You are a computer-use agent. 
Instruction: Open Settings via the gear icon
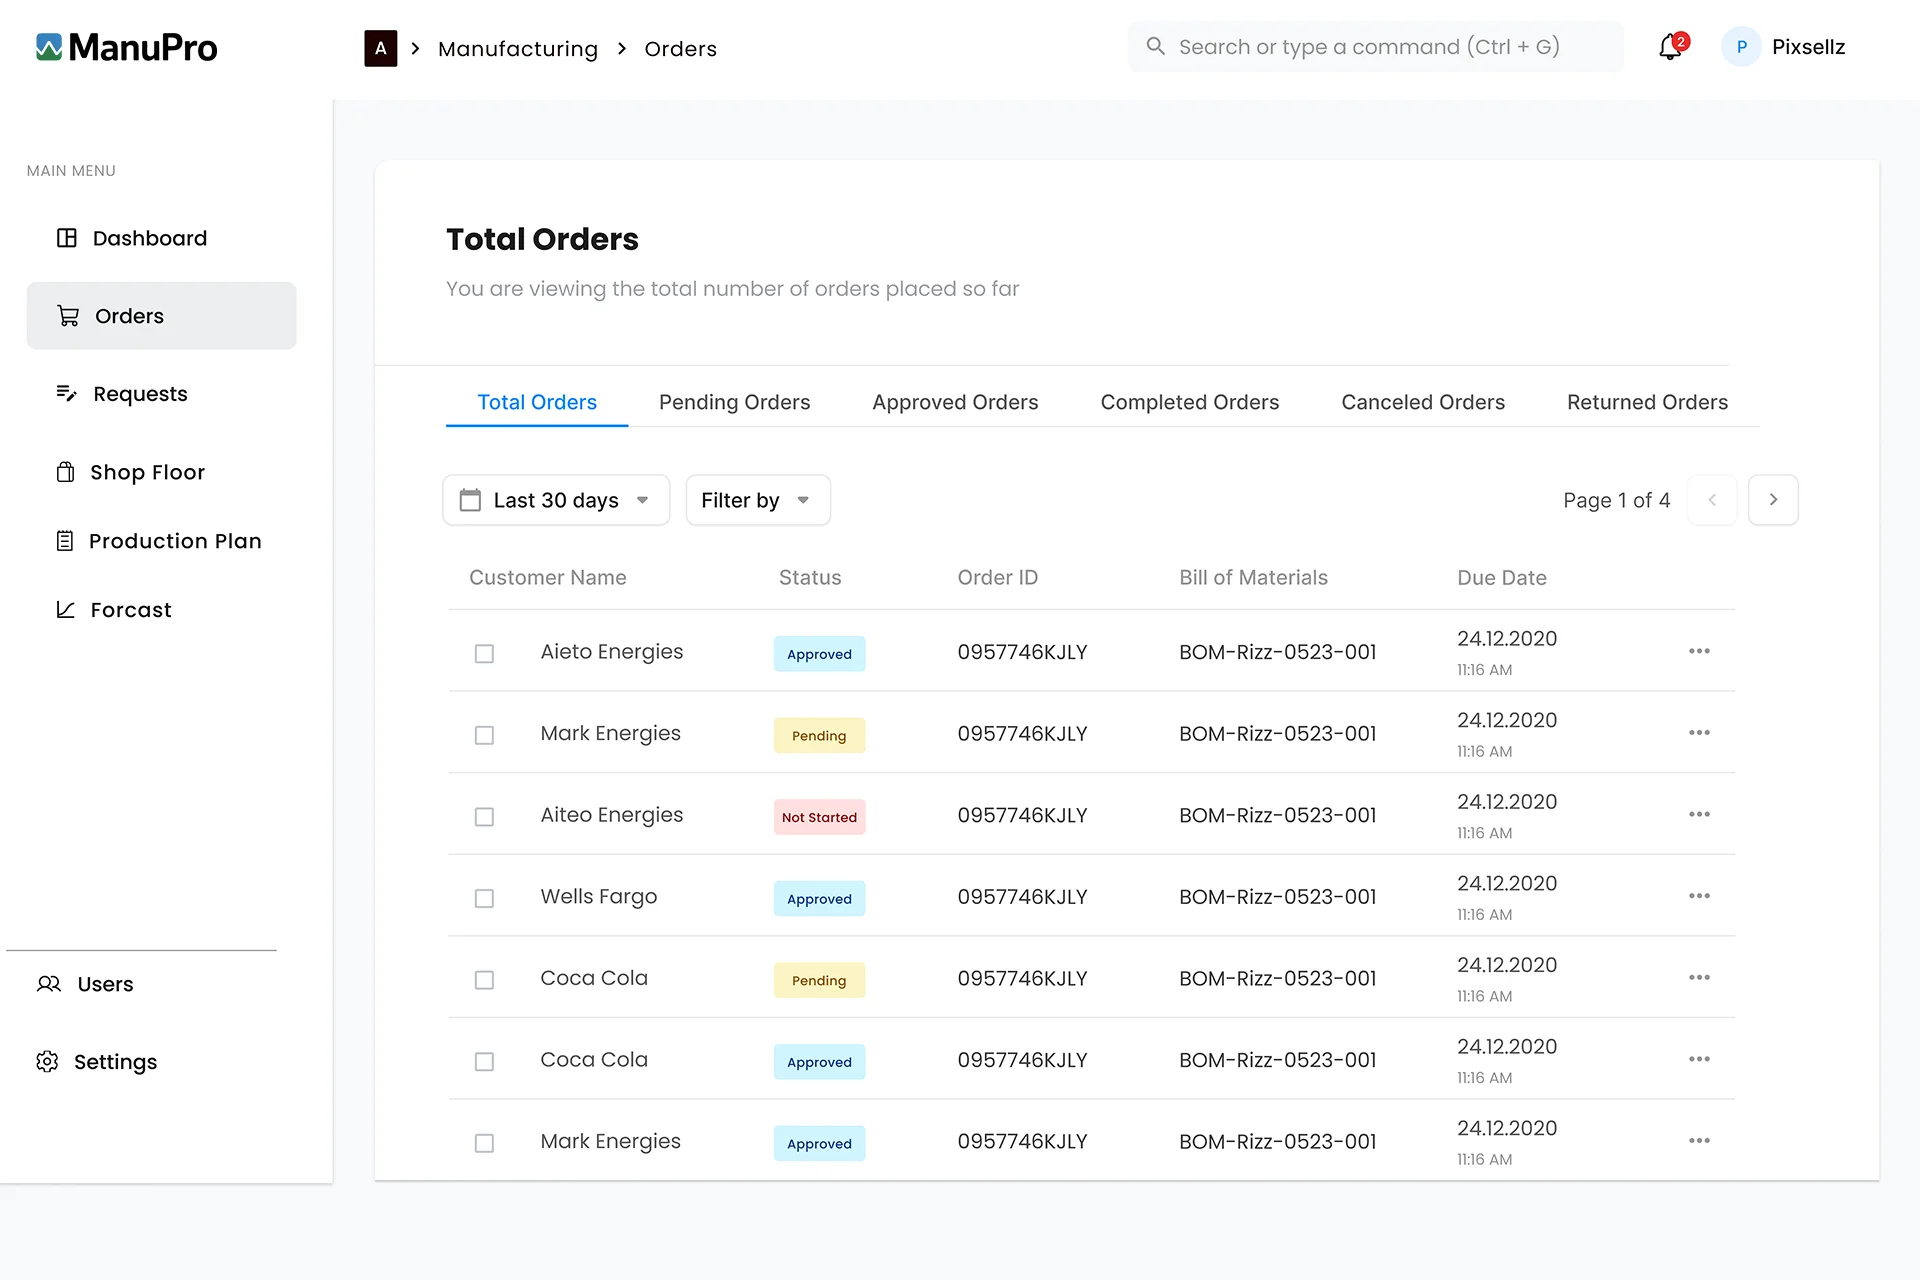[47, 1061]
